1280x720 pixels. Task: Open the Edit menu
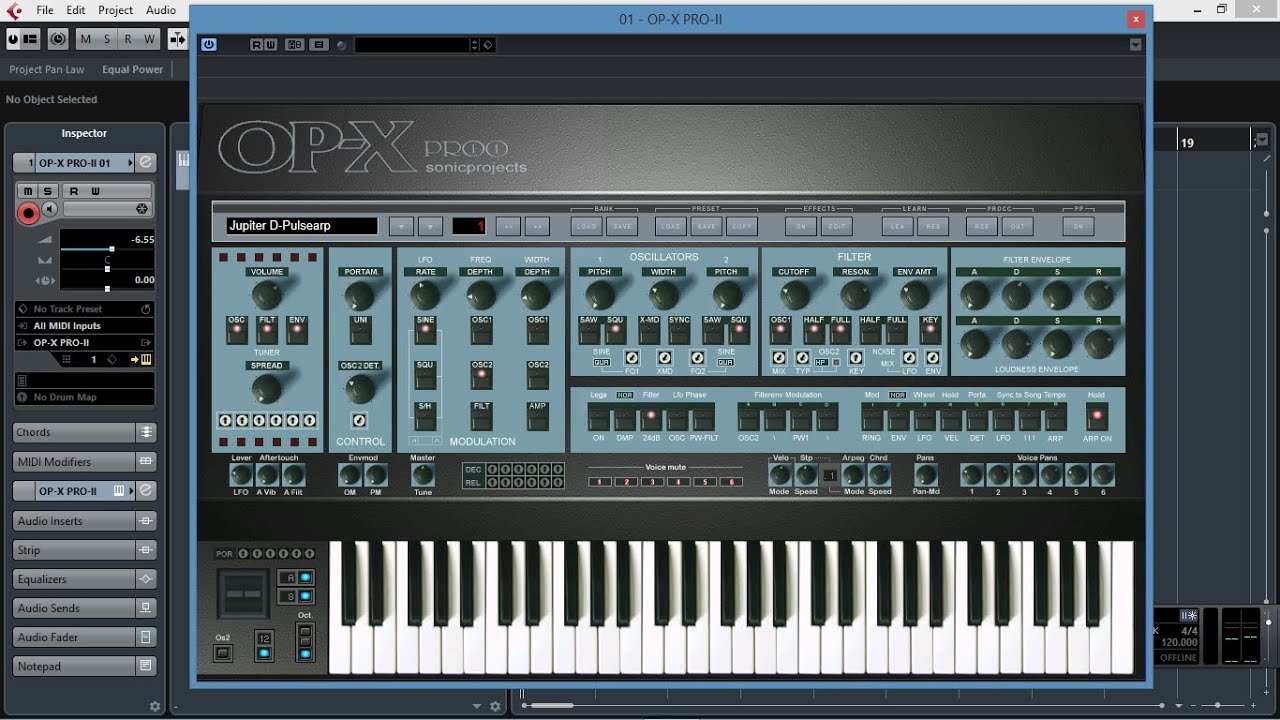[x=76, y=10]
